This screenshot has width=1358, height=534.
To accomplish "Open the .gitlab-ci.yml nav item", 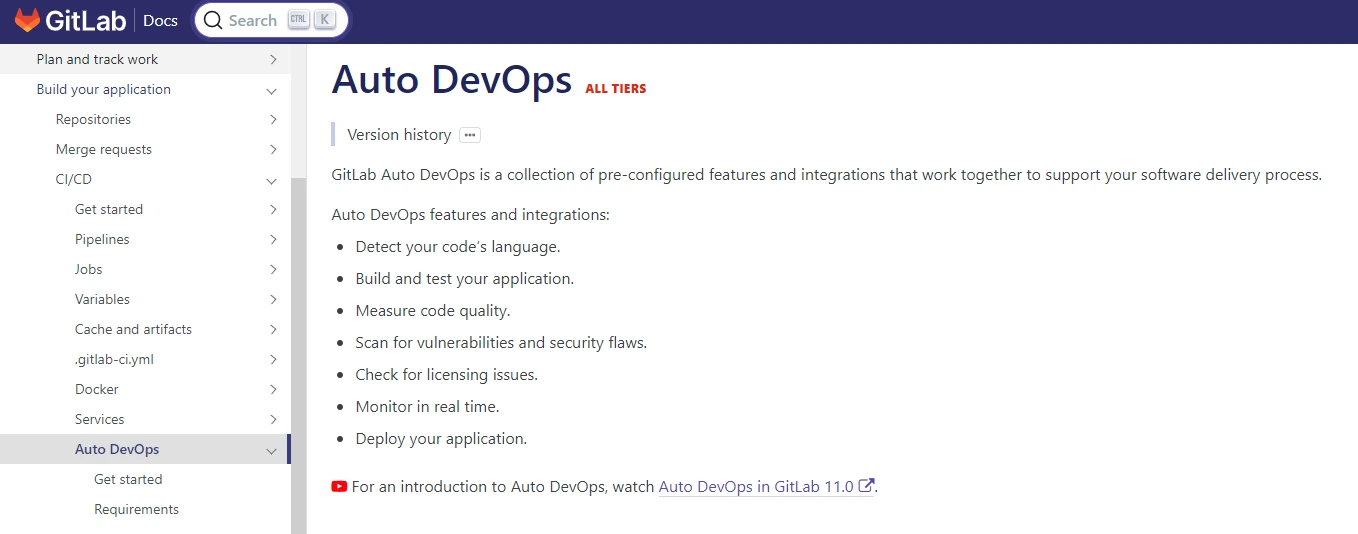I will pos(114,359).
